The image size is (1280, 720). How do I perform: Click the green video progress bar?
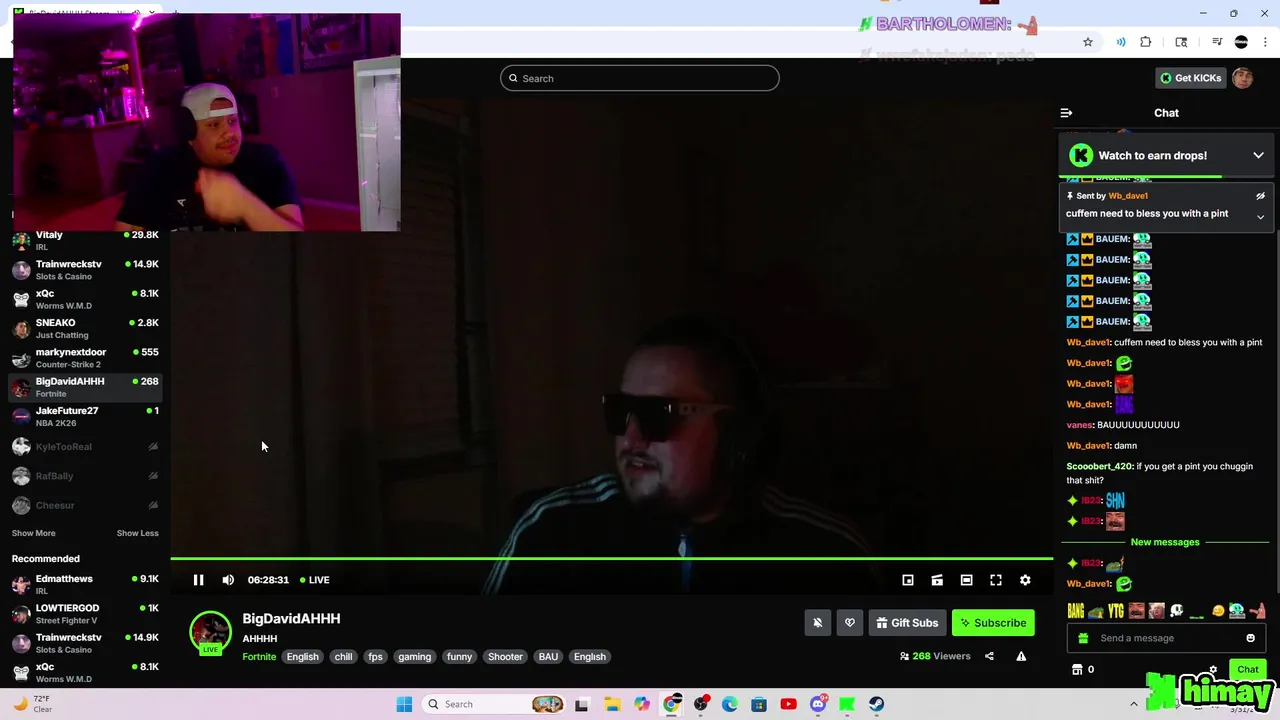611,559
